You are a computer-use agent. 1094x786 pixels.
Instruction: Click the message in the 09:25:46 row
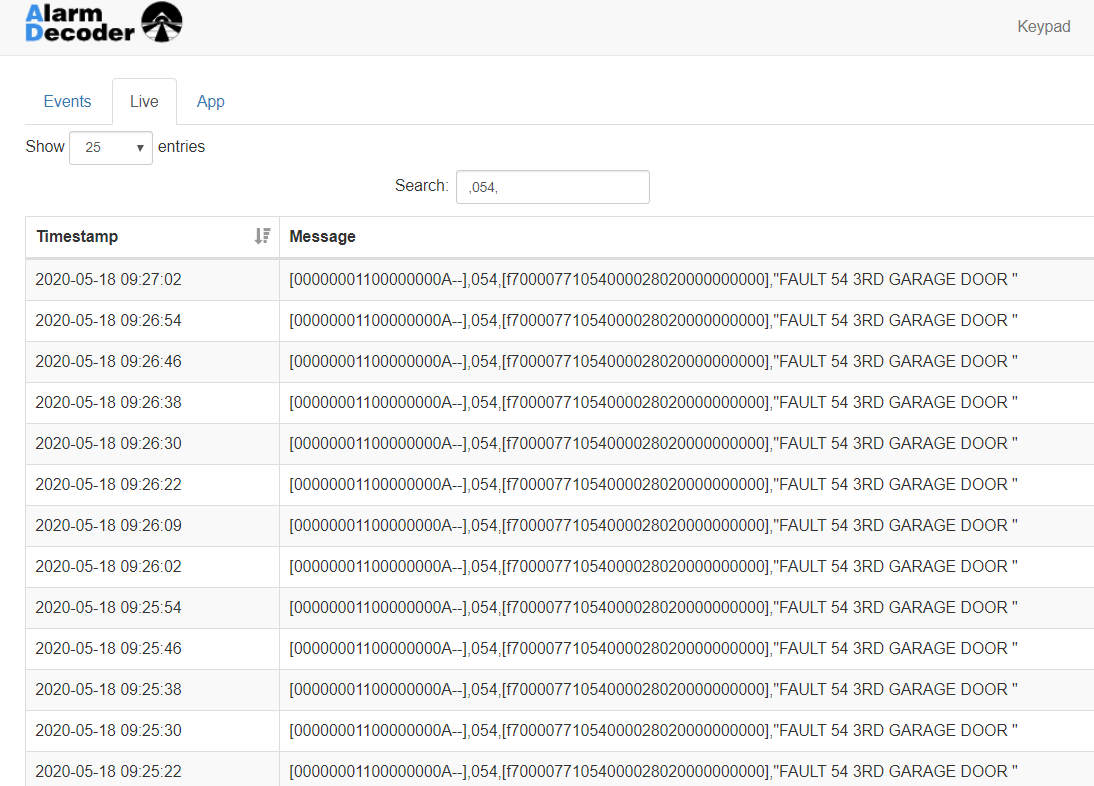(653, 648)
